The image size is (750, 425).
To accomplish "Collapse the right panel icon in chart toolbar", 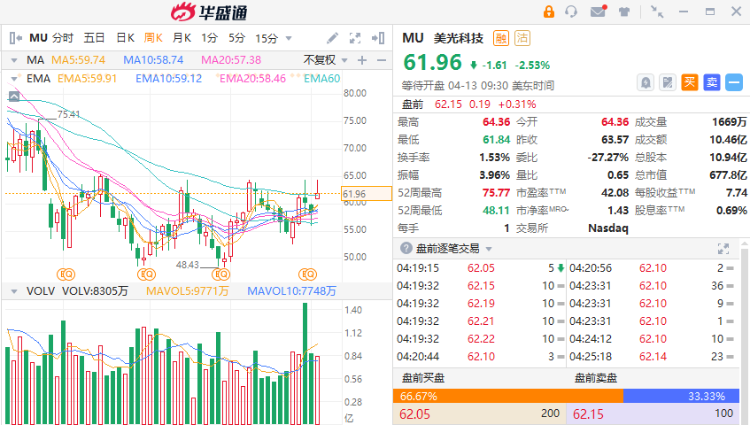I will 378,38.
